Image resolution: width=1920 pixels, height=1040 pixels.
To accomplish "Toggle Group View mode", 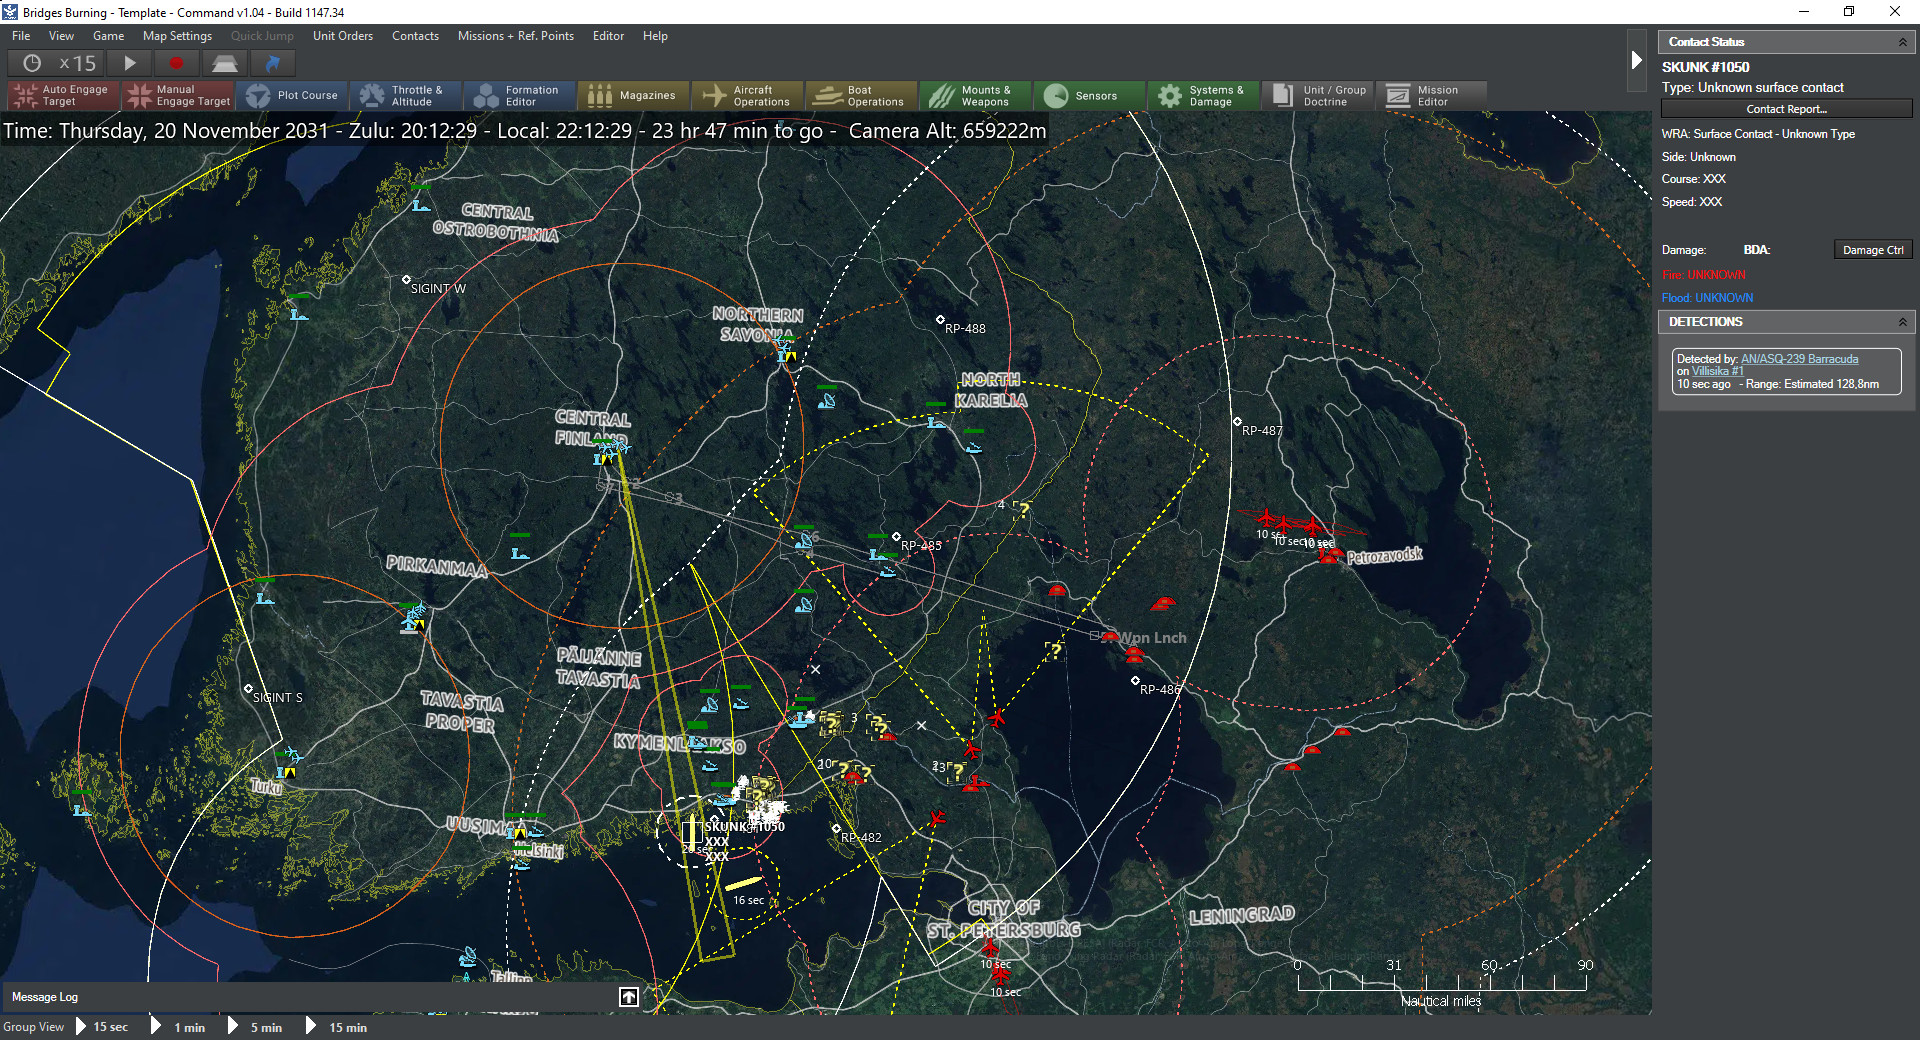I will coord(34,1027).
